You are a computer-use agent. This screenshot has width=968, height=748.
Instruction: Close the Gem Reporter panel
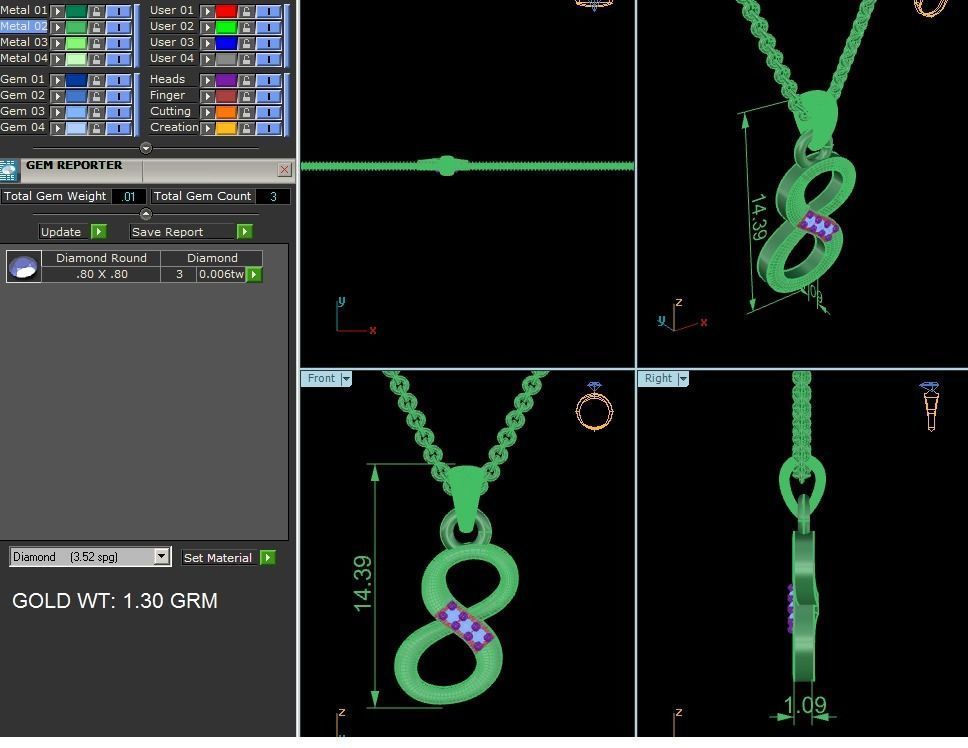click(284, 170)
